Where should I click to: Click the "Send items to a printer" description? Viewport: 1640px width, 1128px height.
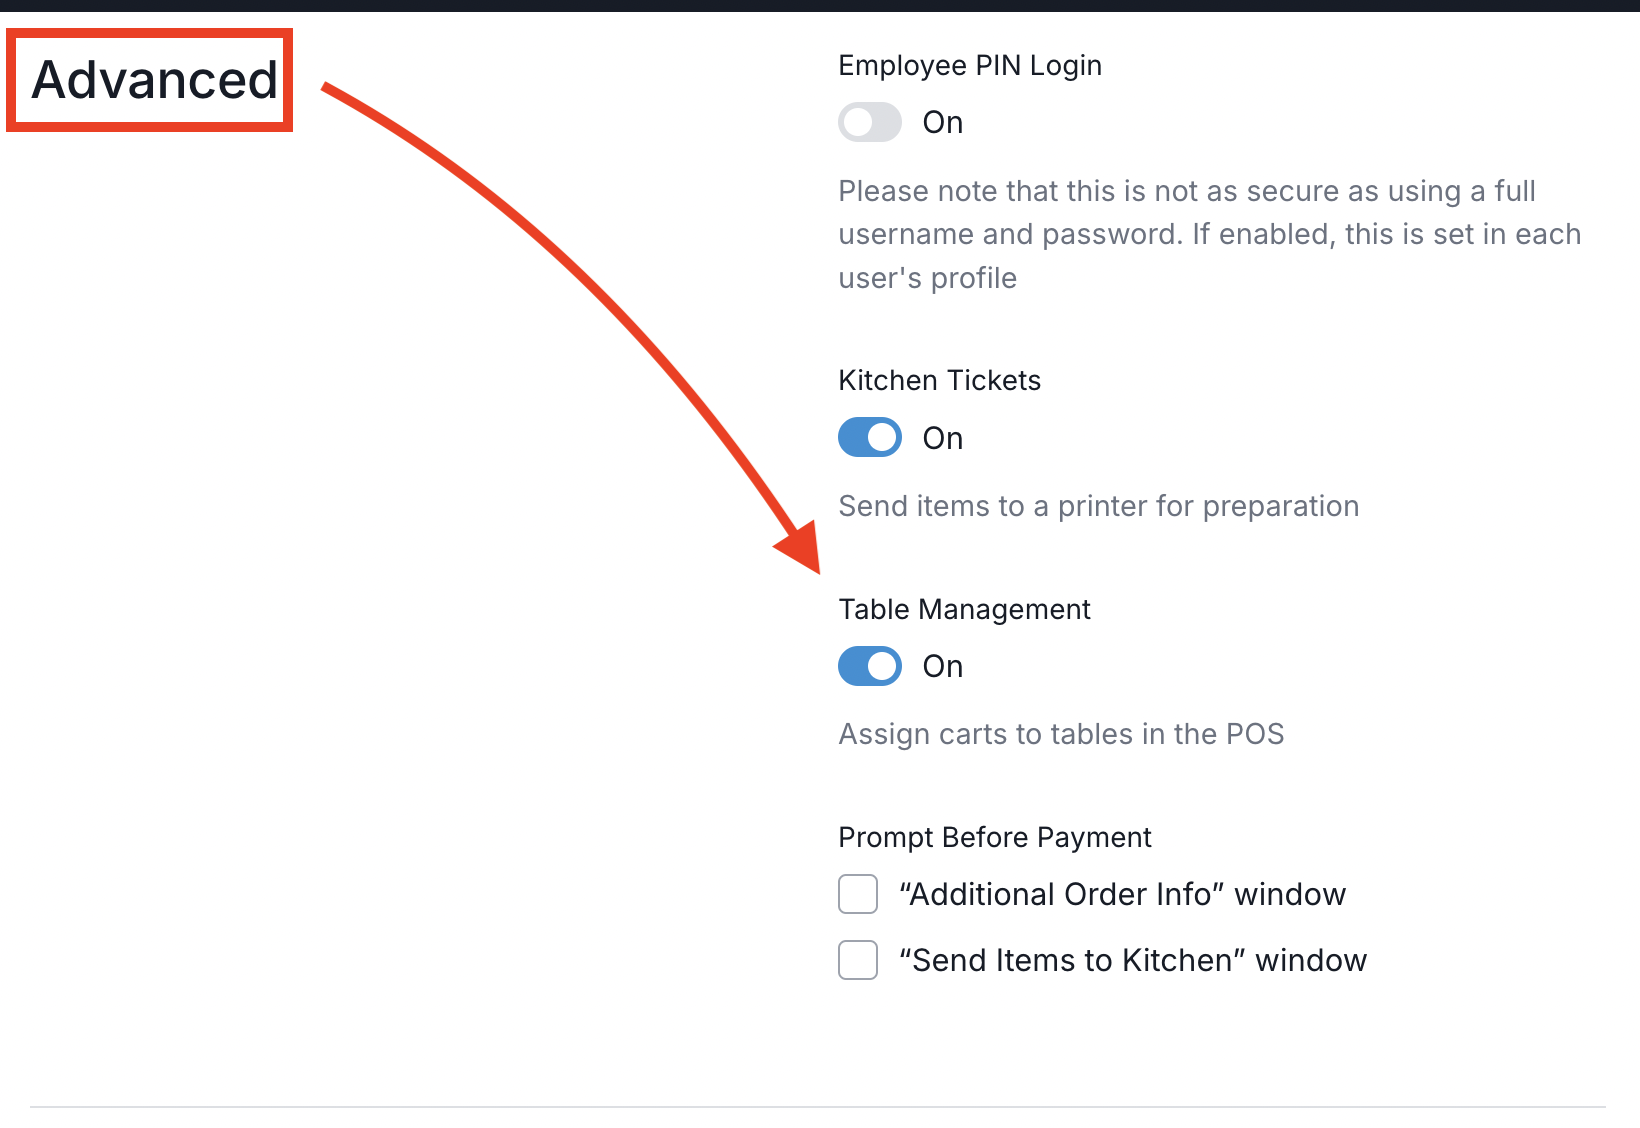pos(1098,506)
